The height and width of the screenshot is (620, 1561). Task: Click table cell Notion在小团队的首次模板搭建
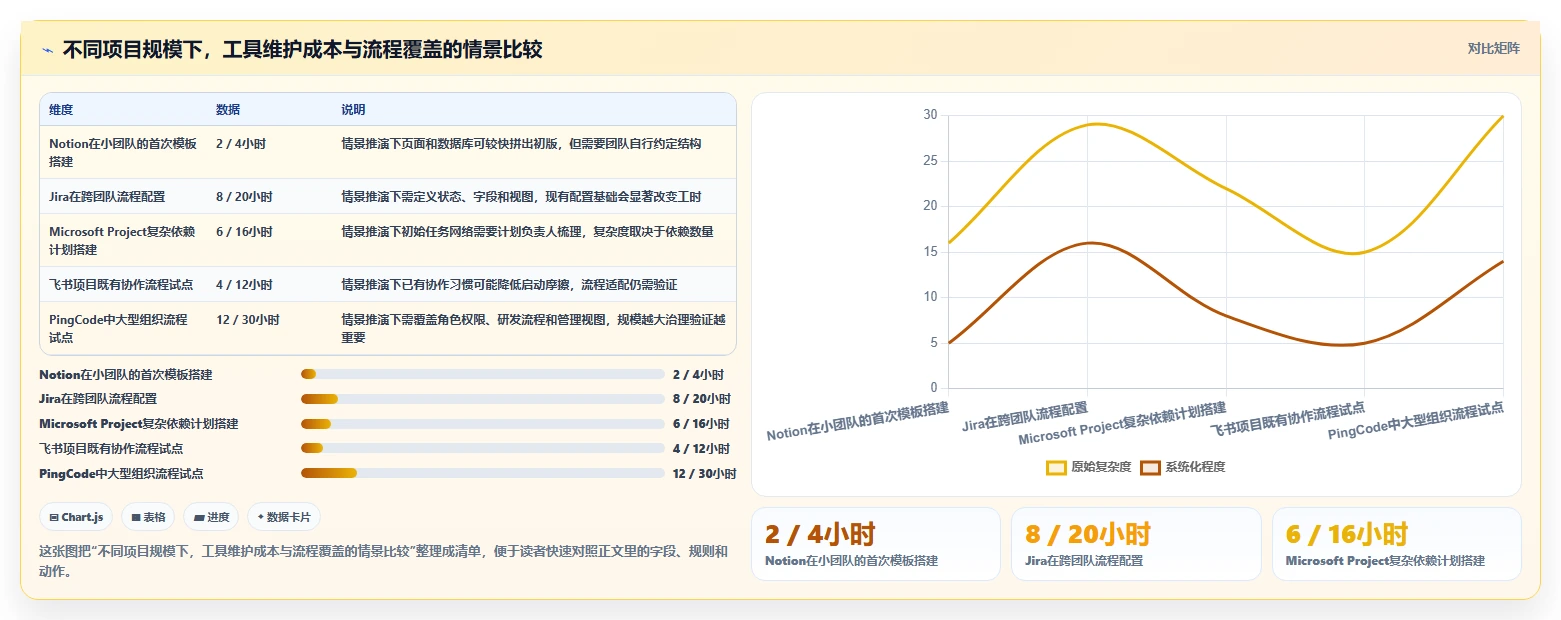[123, 152]
